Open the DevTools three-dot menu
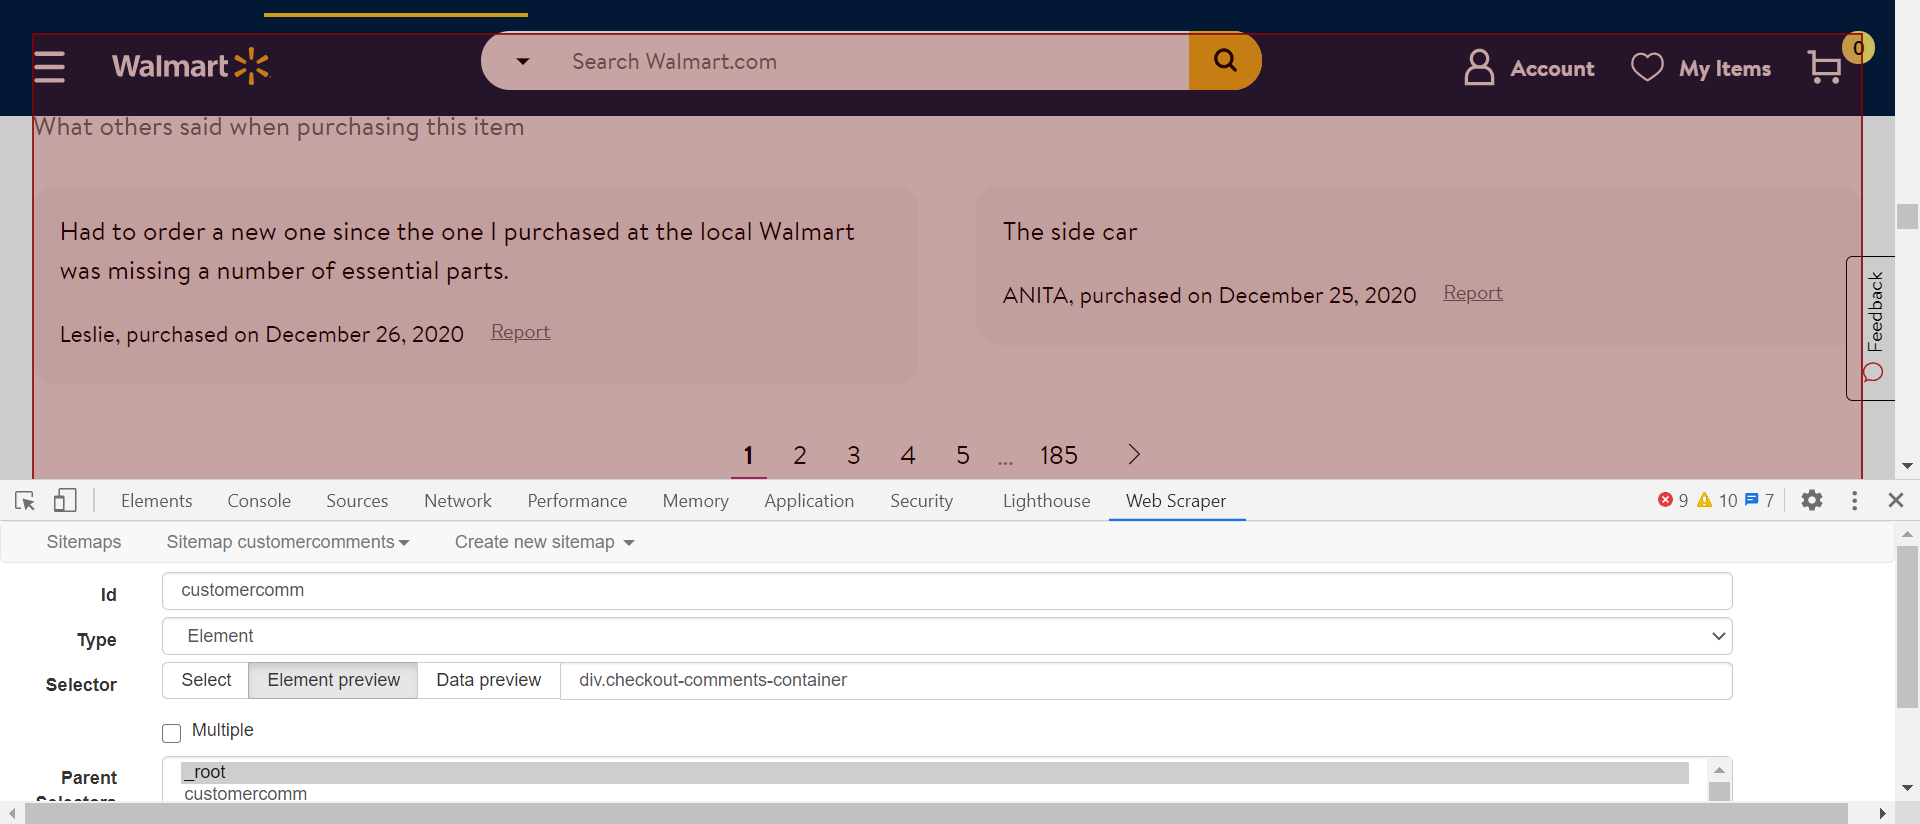The image size is (1920, 824). pos(1854,500)
